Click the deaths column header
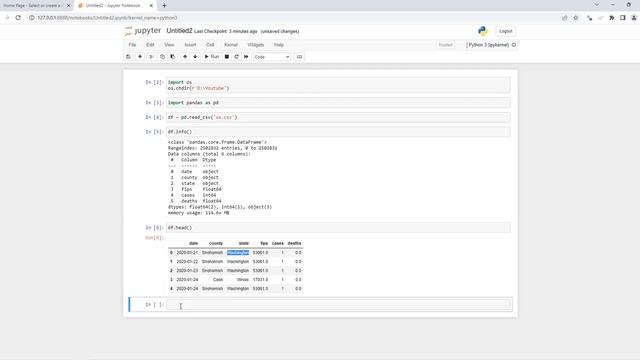The height and width of the screenshot is (360, 640). (x=294, y=243)
